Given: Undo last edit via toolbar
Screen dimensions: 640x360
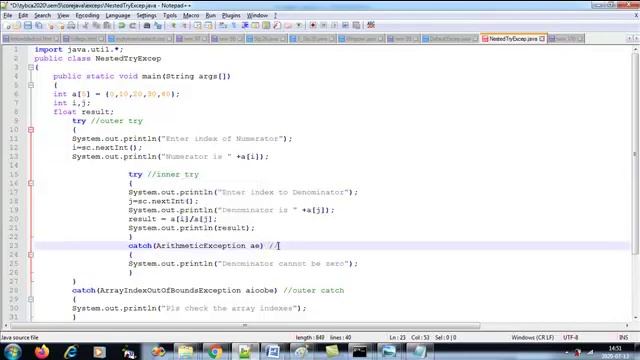Looking at the screenshot, I should tap(122, 25).
